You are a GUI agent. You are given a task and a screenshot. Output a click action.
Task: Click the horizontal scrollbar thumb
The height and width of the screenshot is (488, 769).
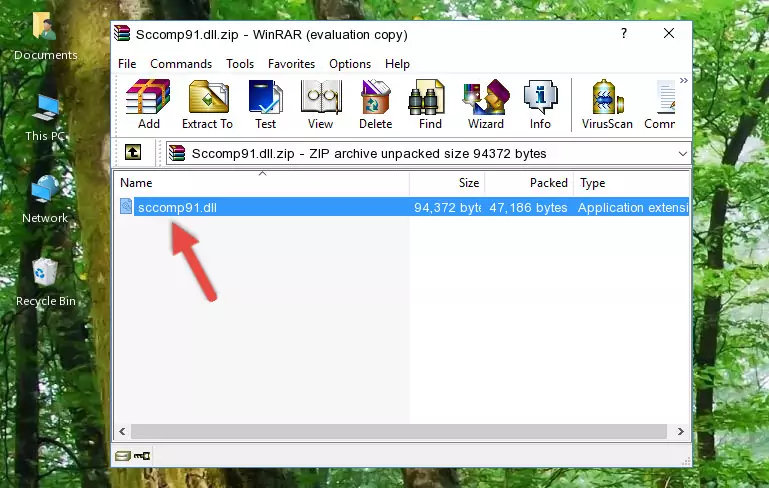pyautogui.click(x=399, y=432)
